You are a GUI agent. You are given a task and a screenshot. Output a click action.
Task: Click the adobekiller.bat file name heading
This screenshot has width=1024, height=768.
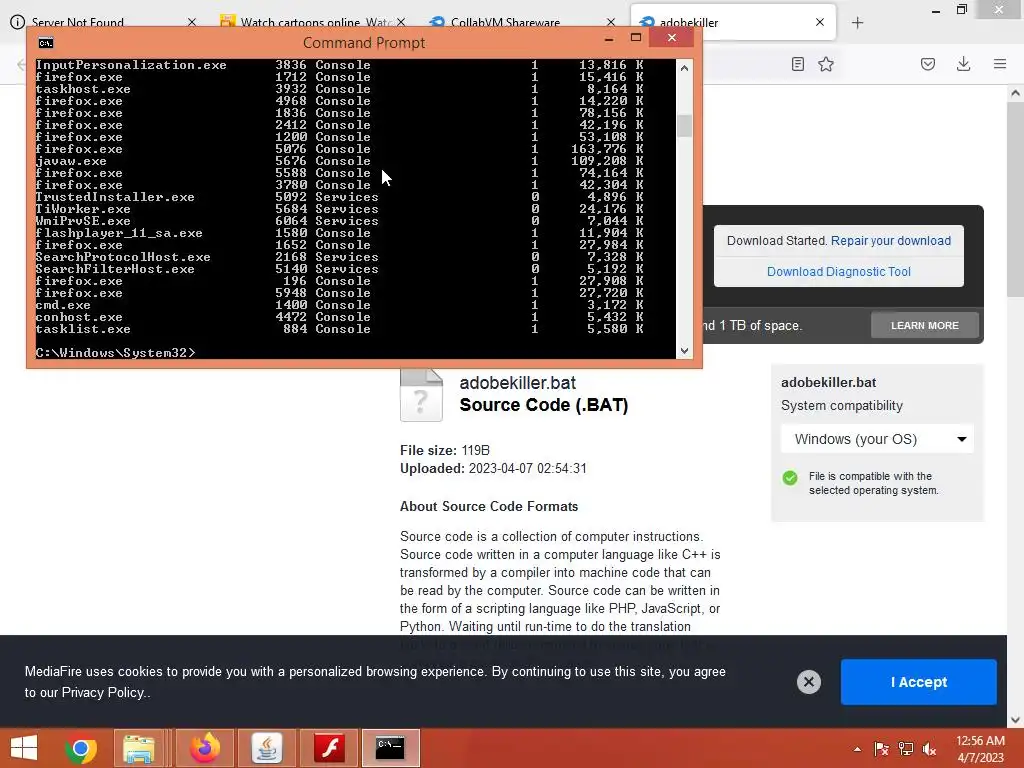(517, 383)
